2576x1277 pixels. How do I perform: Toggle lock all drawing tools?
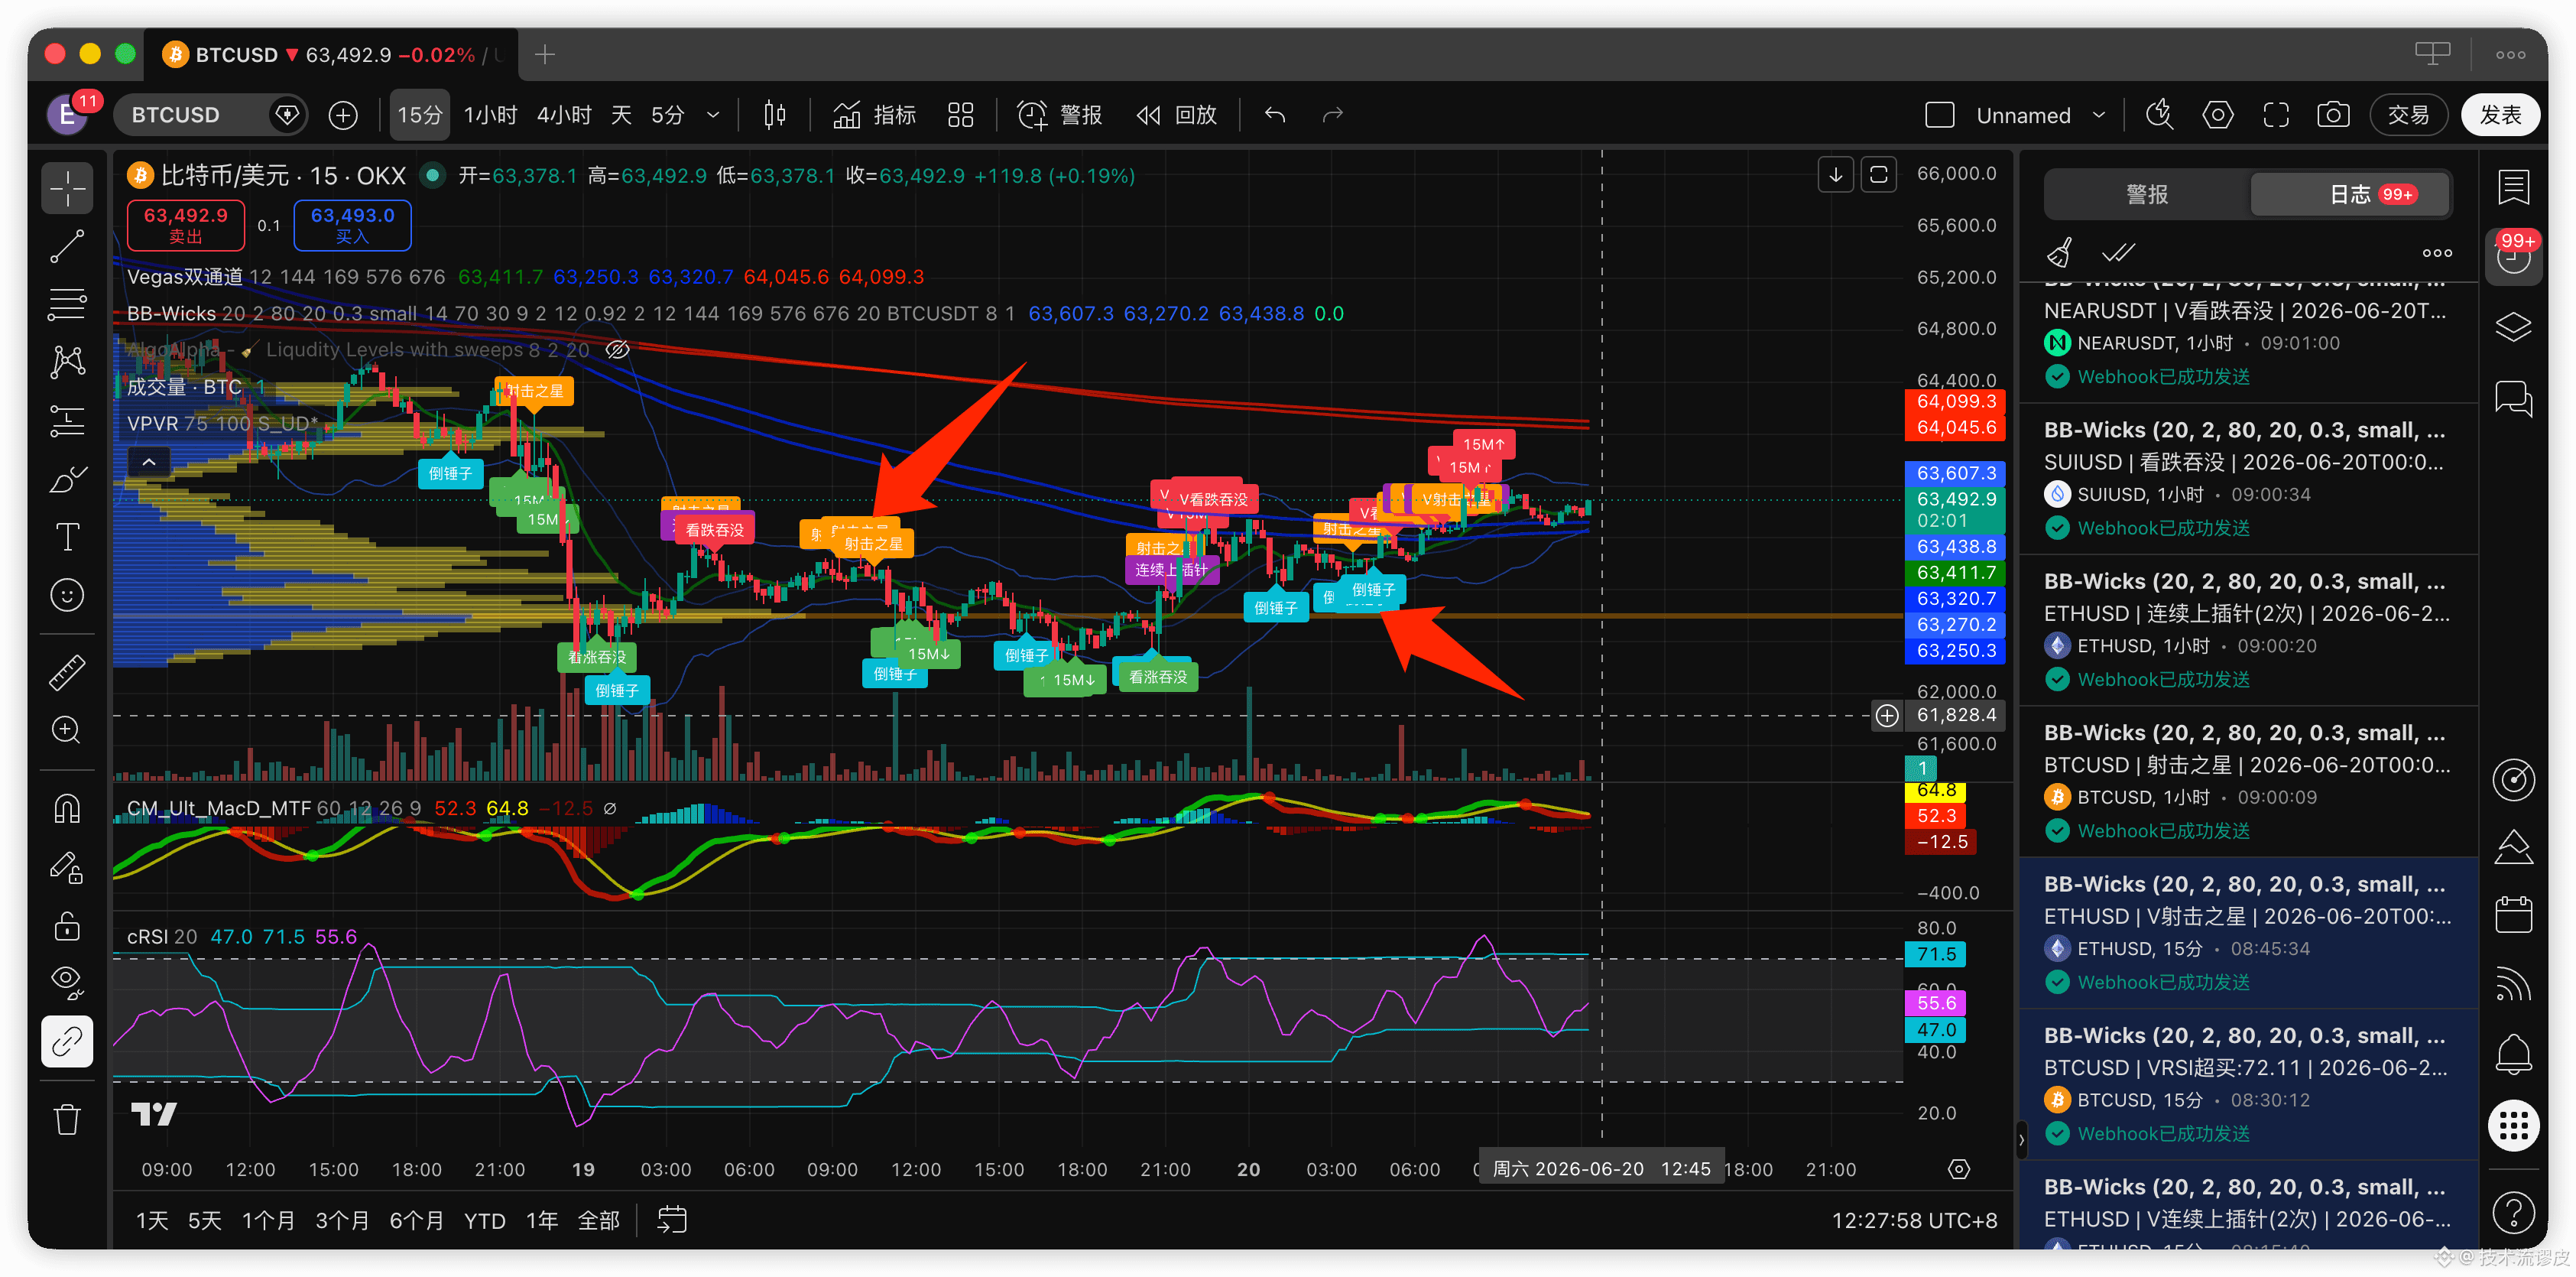click(67, 925)
